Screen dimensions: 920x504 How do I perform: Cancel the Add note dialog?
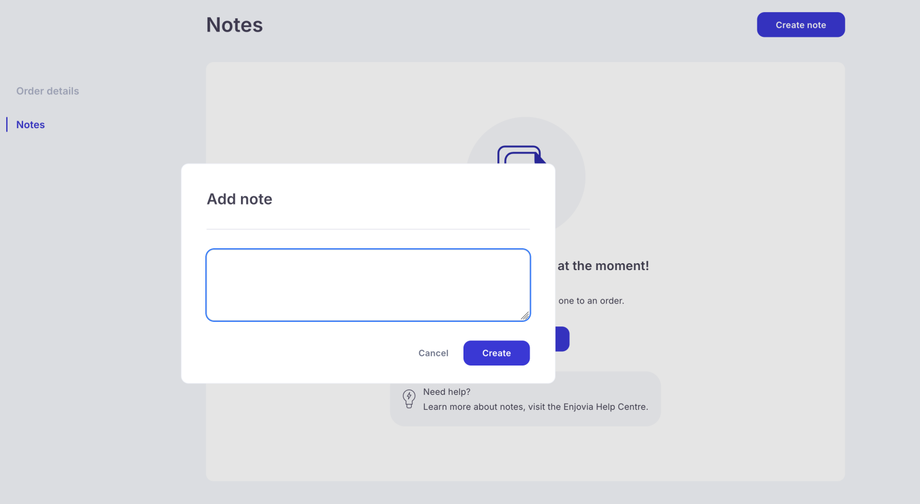pyautogui.click(x=433, y=353)
